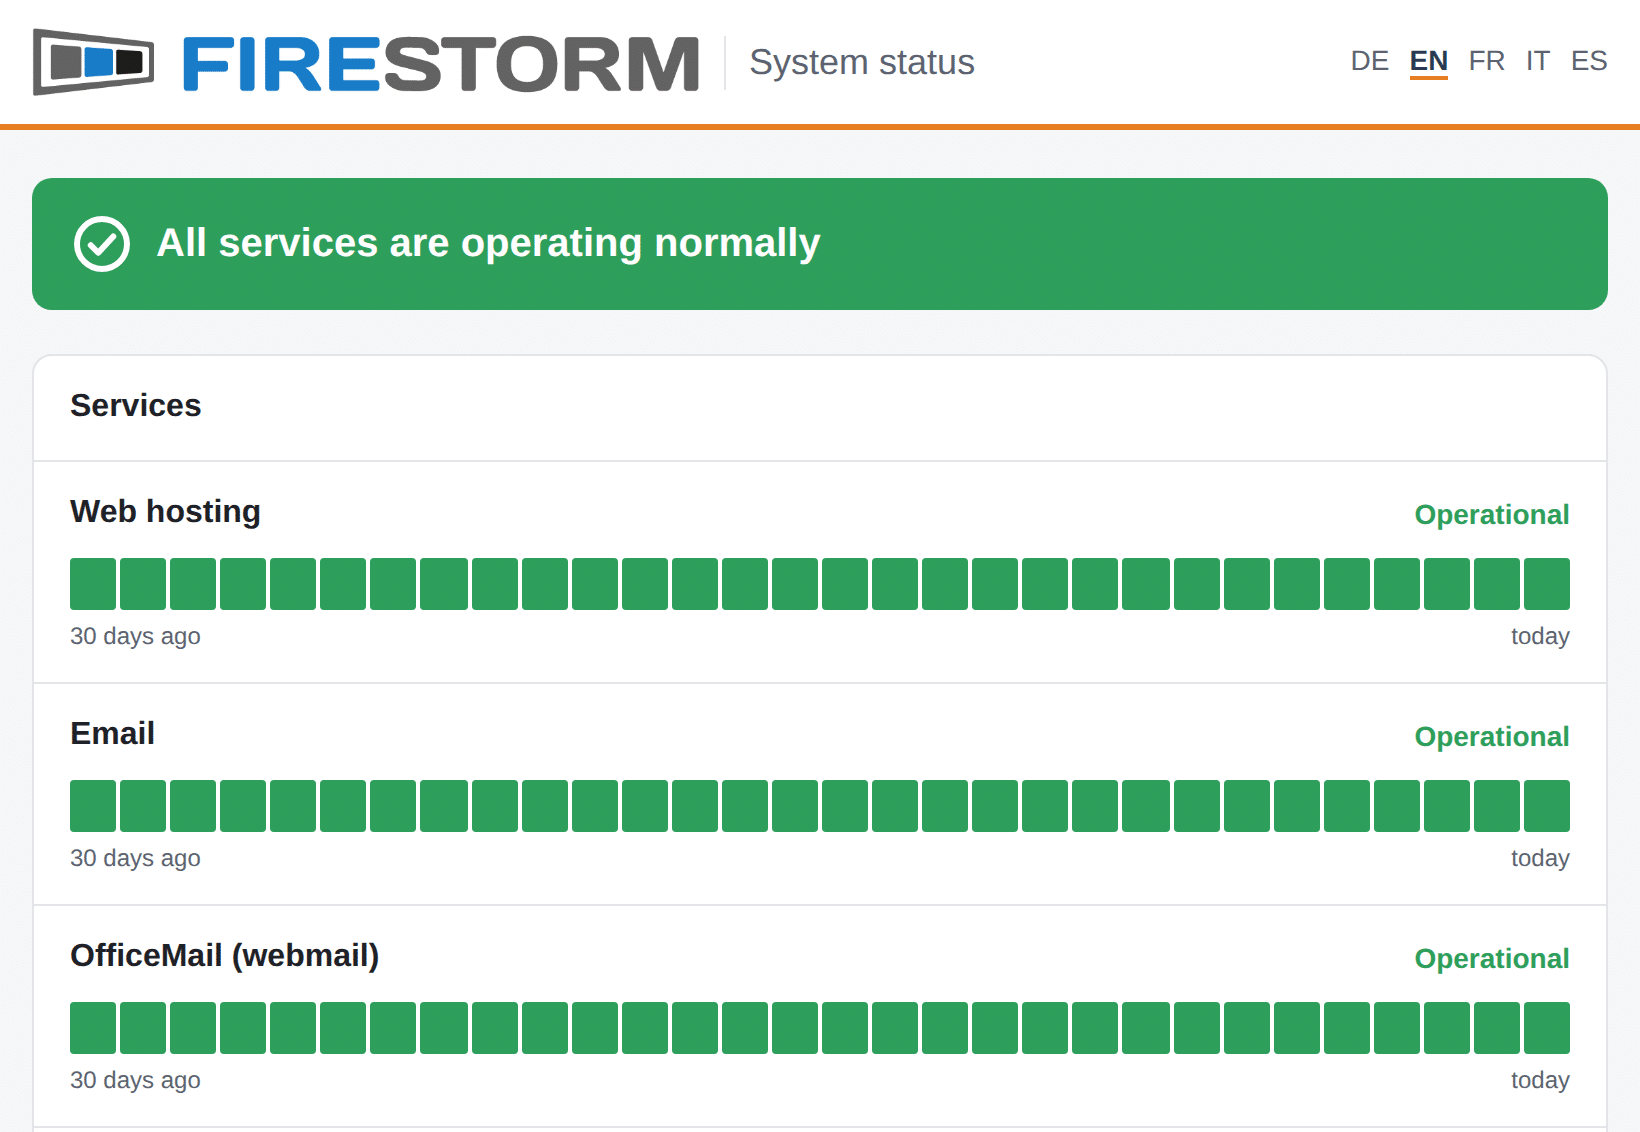Viewport: 1640px width, 1132px height.
Task: Click the oldest uptime bar for OfficeMail
Action: [93, 1028]
